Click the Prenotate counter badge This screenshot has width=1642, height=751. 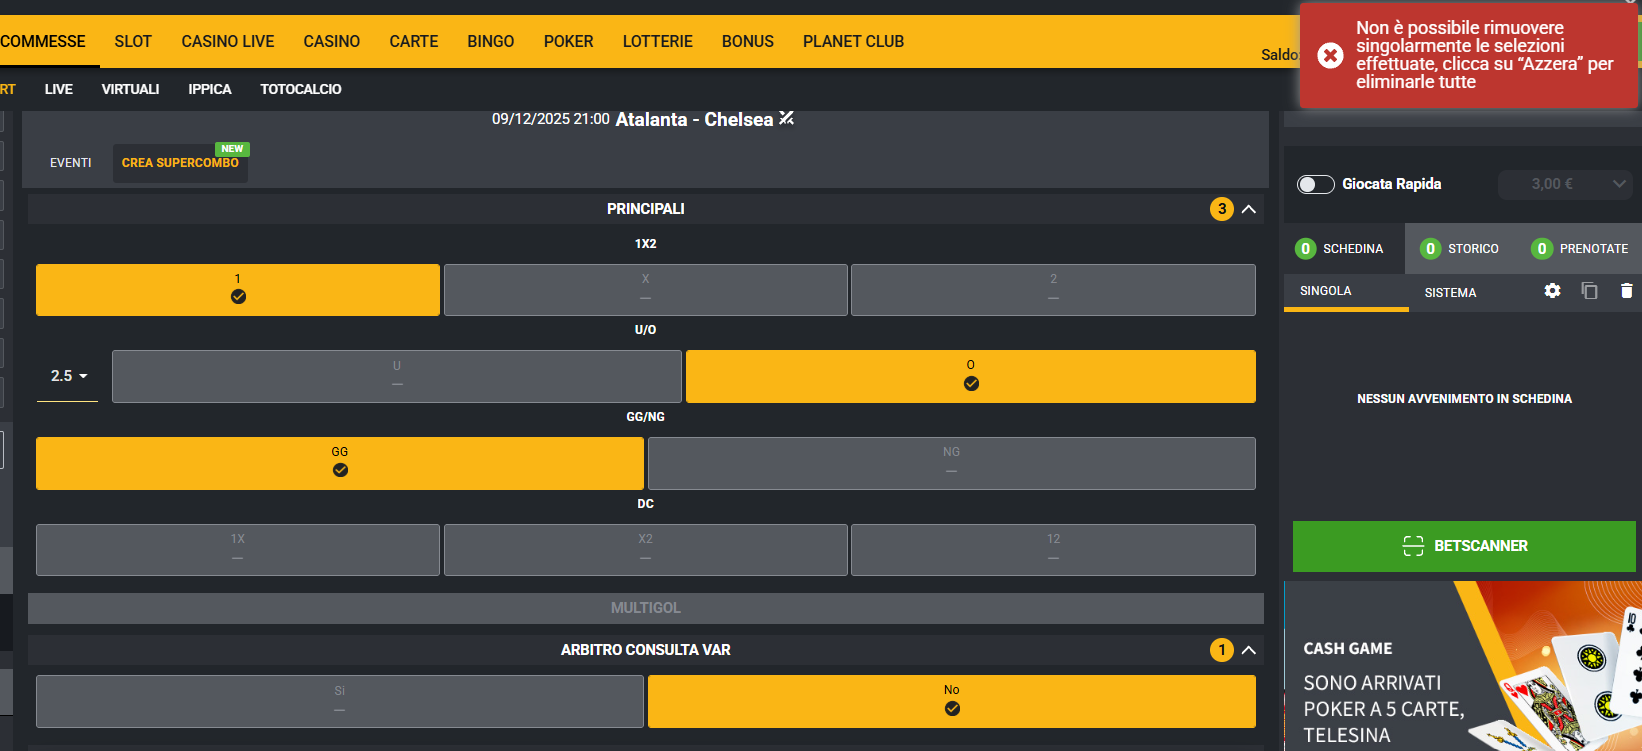[x=1542, y=249]
